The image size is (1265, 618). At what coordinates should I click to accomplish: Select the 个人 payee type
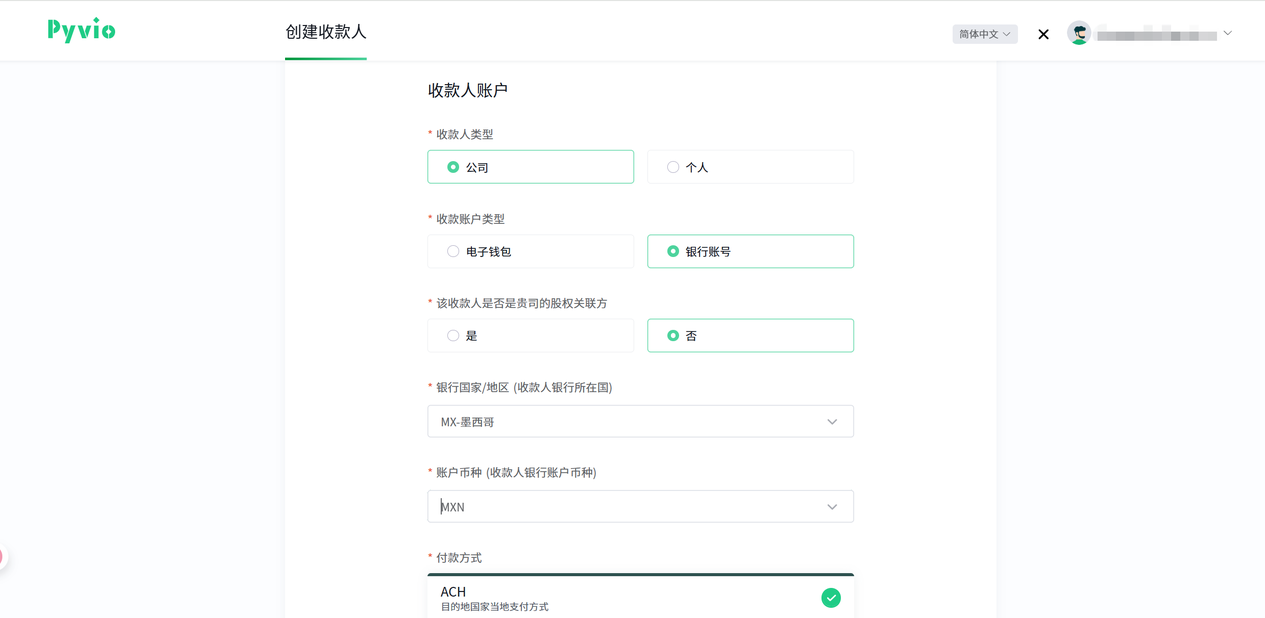coord(750,167)
